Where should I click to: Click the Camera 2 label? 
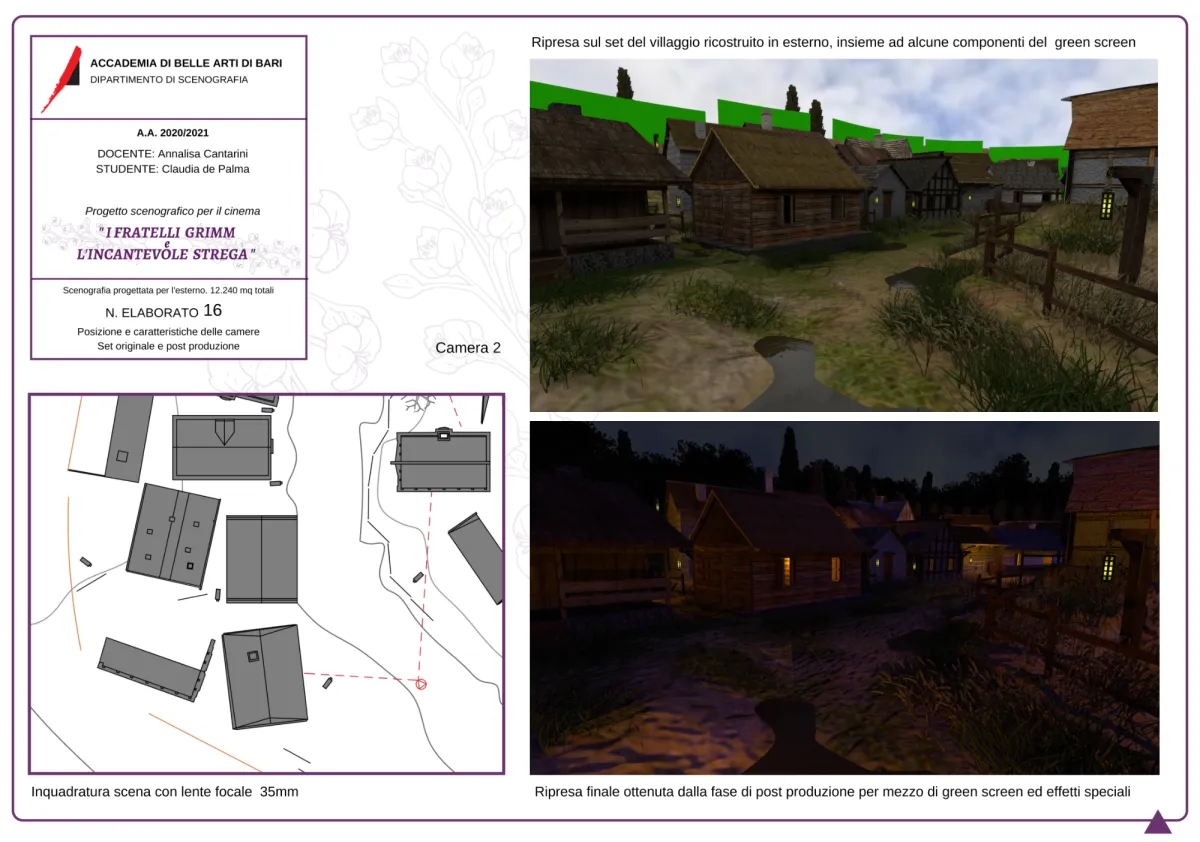pos(468,348)
